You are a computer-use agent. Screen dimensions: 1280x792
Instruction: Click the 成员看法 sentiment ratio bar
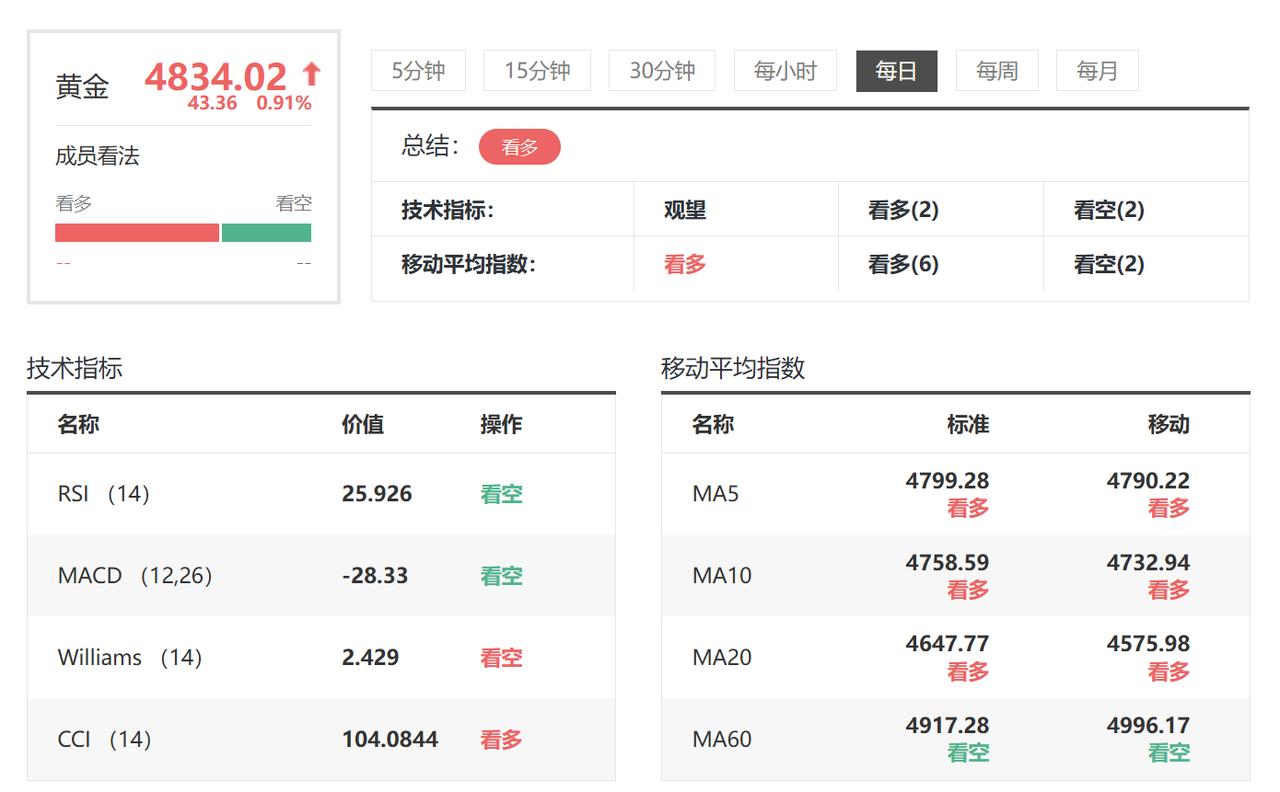tap(183, 232)
